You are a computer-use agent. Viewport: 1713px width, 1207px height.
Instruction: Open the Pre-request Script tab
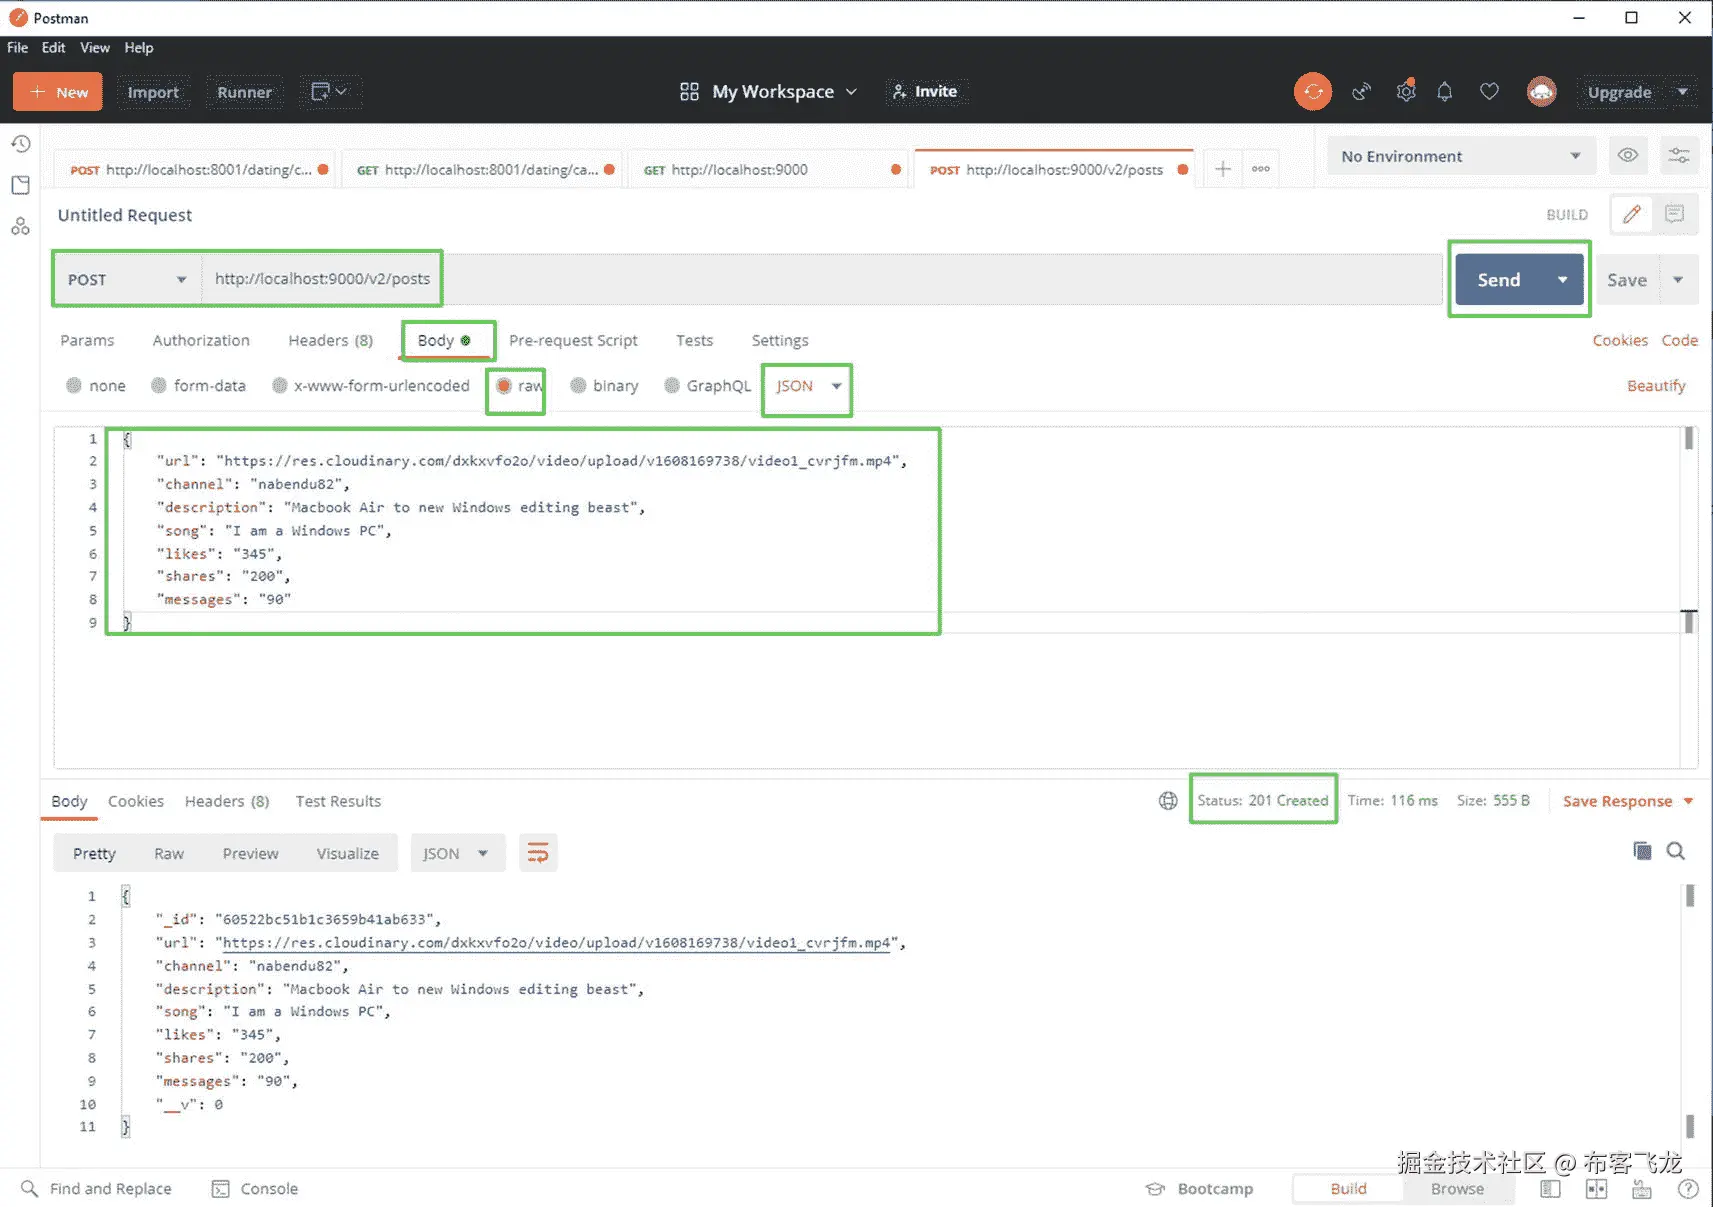pos(573,340)
